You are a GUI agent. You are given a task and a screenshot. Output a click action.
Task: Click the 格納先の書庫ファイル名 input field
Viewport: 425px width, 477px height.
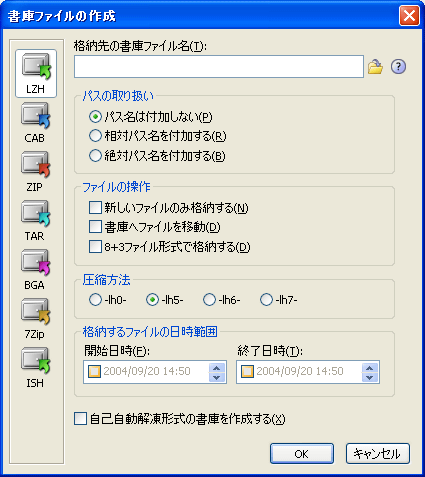click(x=219, y=67)
